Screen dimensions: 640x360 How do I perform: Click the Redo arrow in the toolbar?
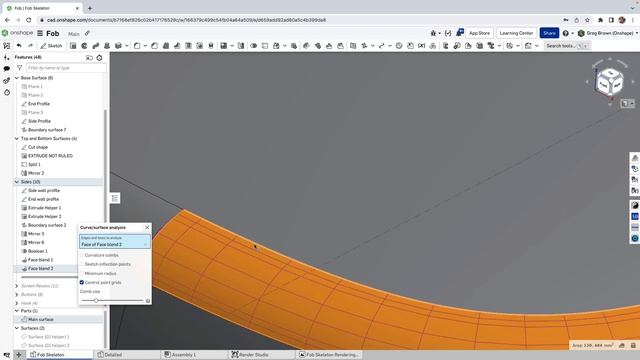[x=30, y=46]
